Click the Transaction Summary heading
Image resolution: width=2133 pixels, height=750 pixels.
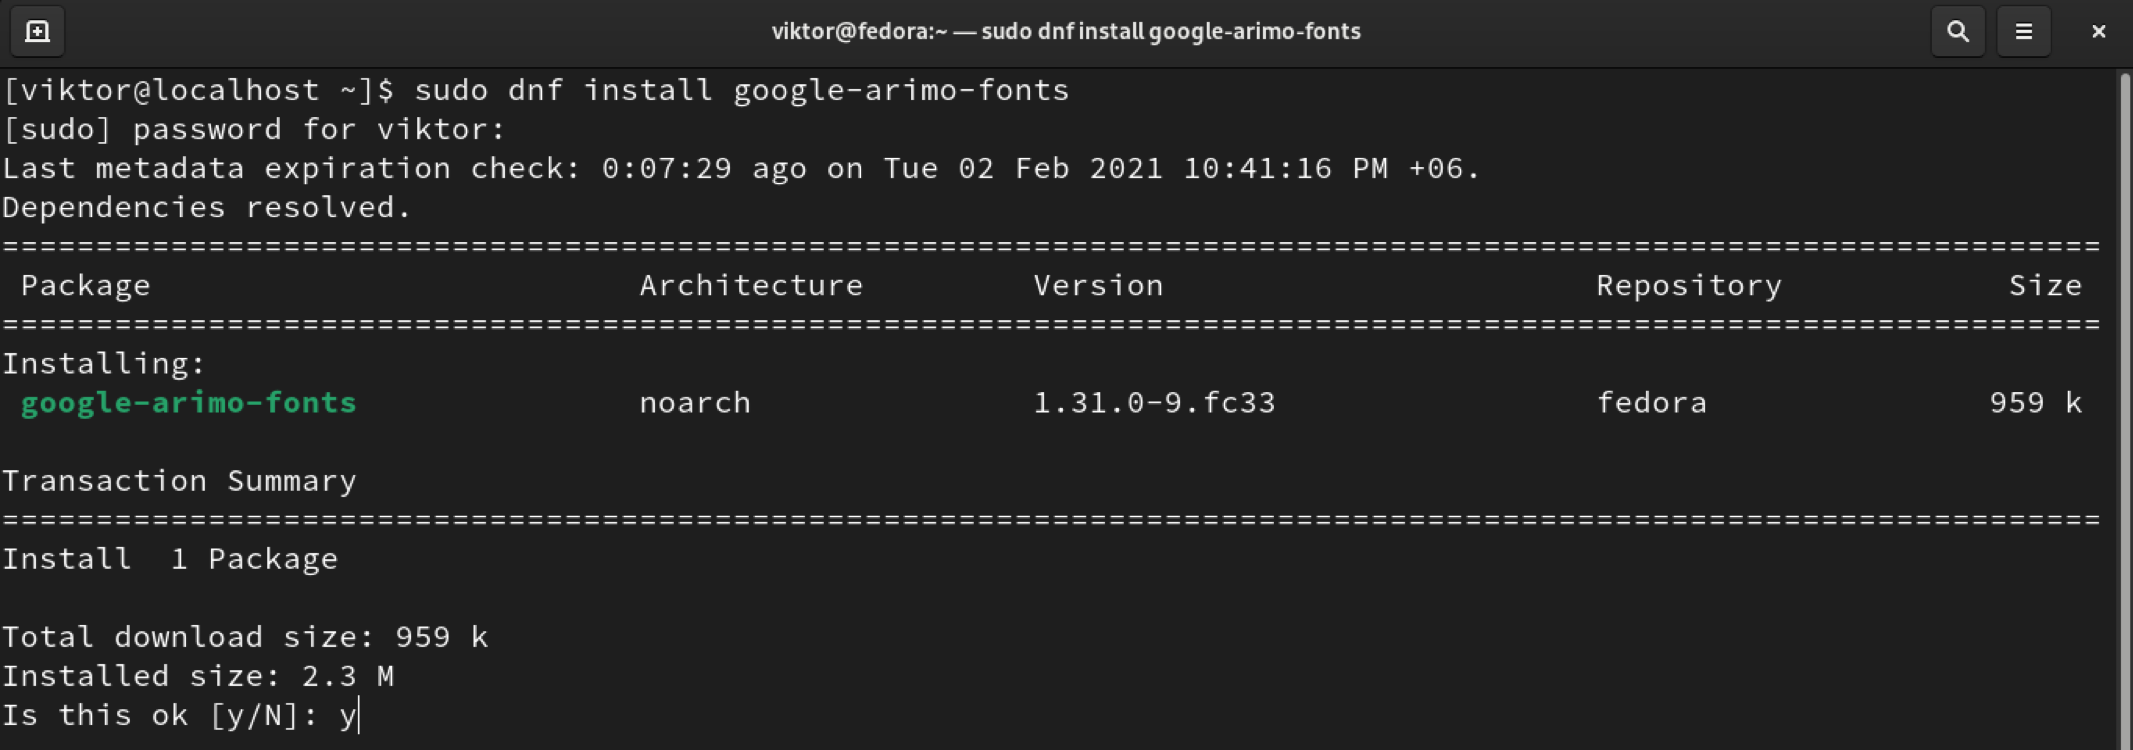click(179, 481)
